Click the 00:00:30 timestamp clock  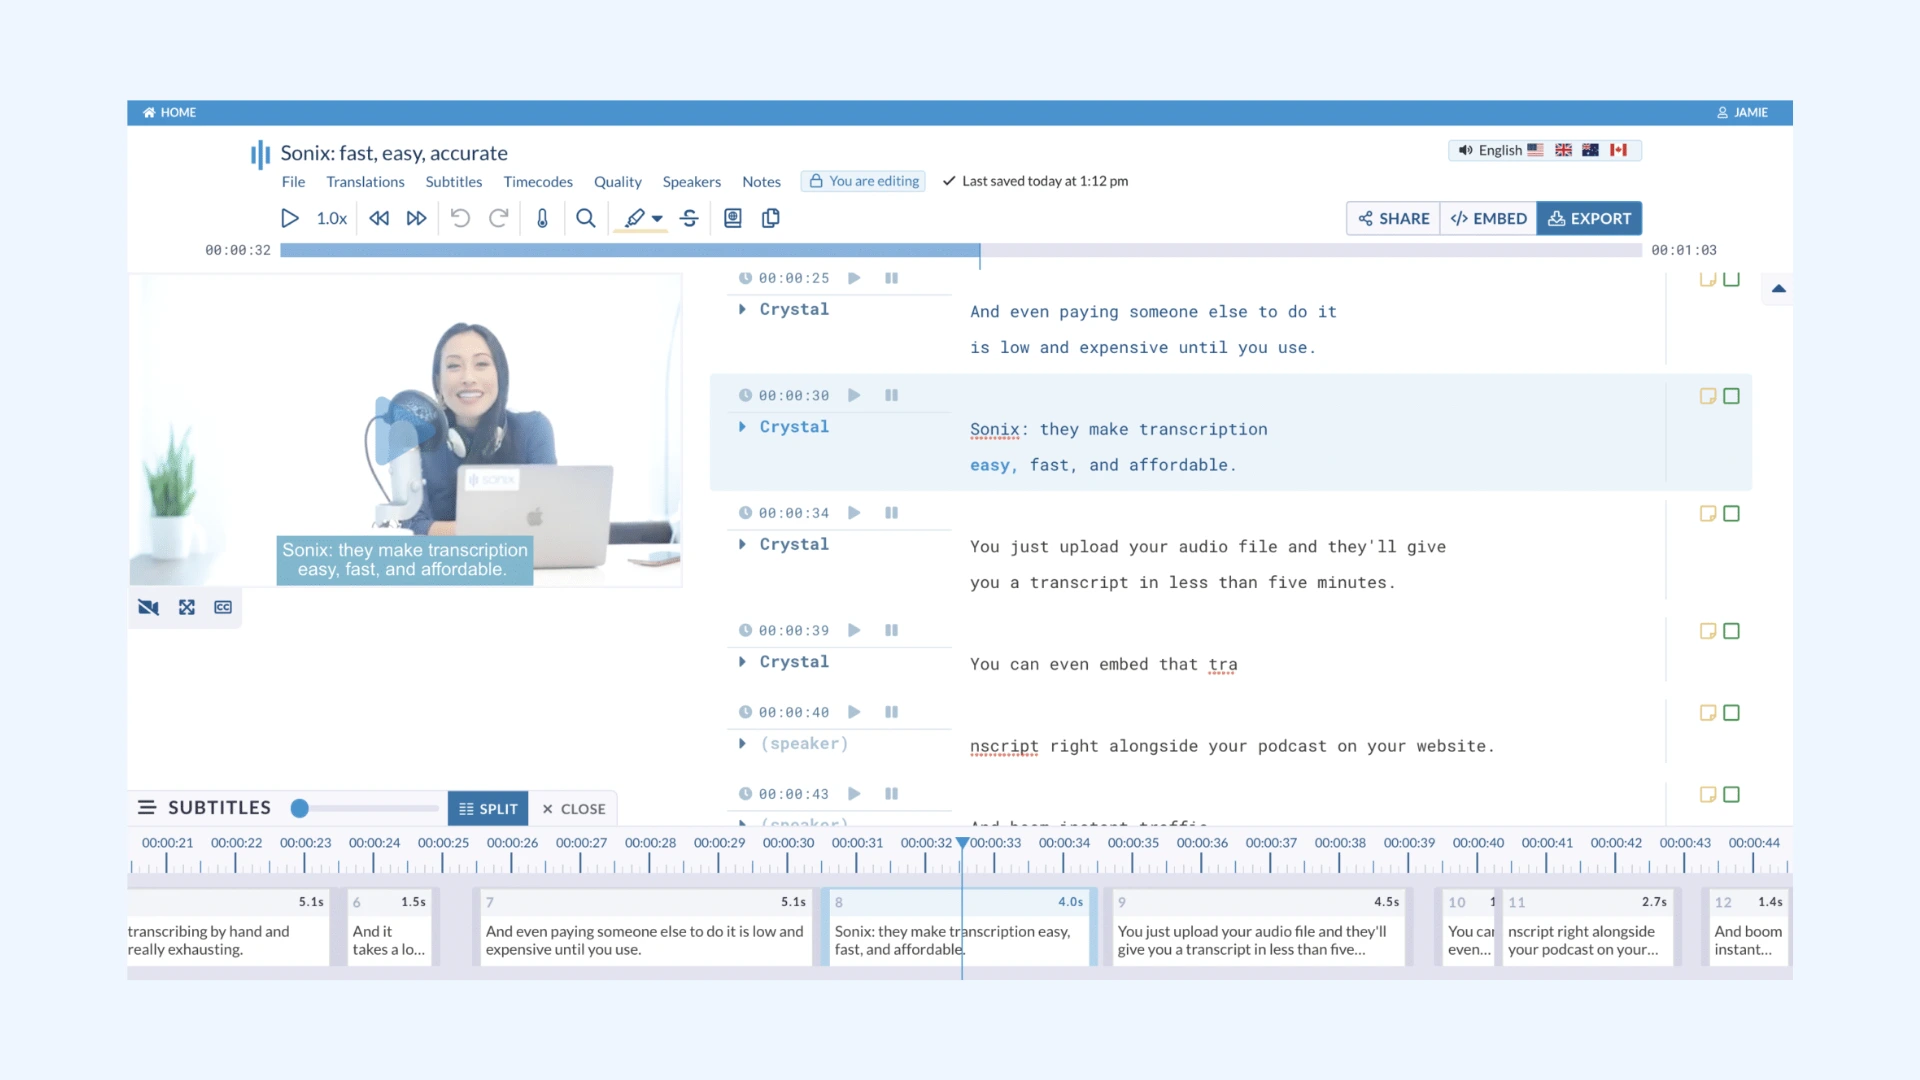click(x=745, y=395)
